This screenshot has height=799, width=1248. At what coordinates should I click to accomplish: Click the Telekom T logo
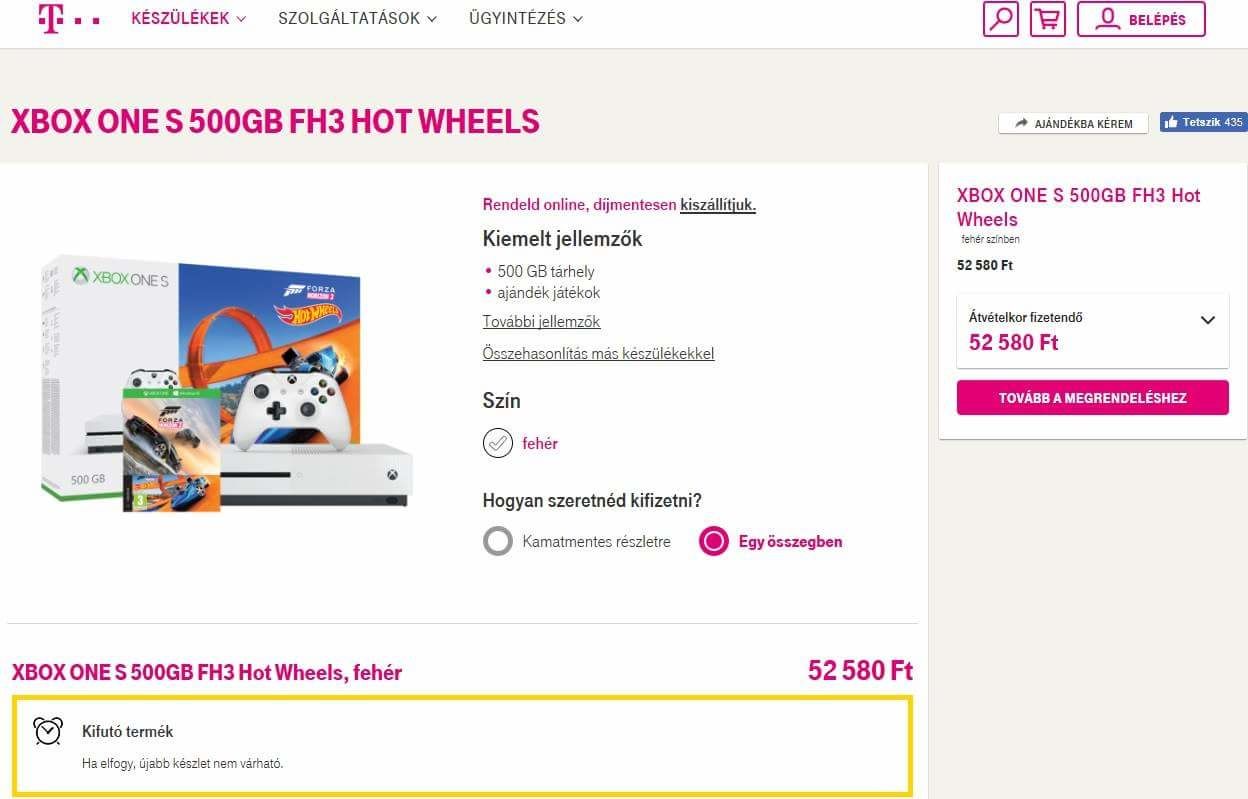[52, 18]
